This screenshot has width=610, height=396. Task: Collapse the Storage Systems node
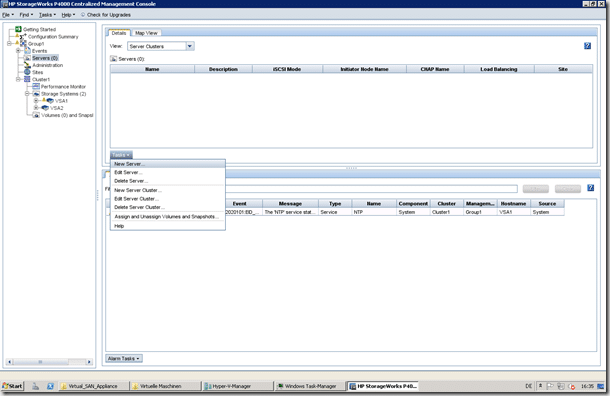tap(27, 94)
